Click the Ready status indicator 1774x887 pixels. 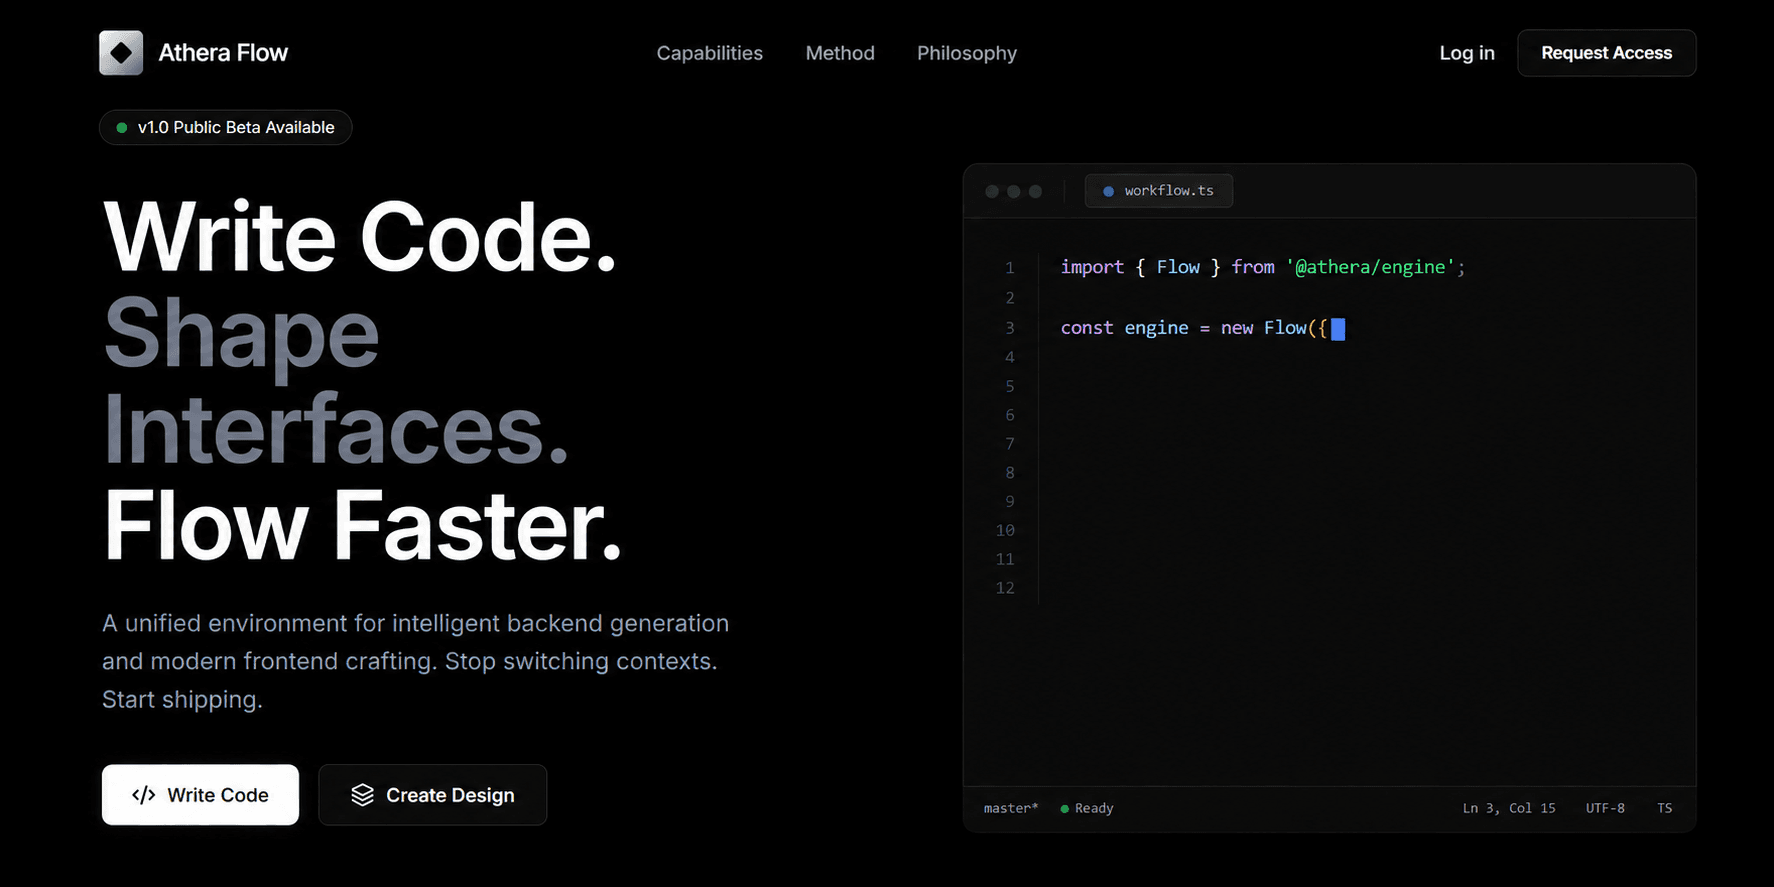[1087, 808]
